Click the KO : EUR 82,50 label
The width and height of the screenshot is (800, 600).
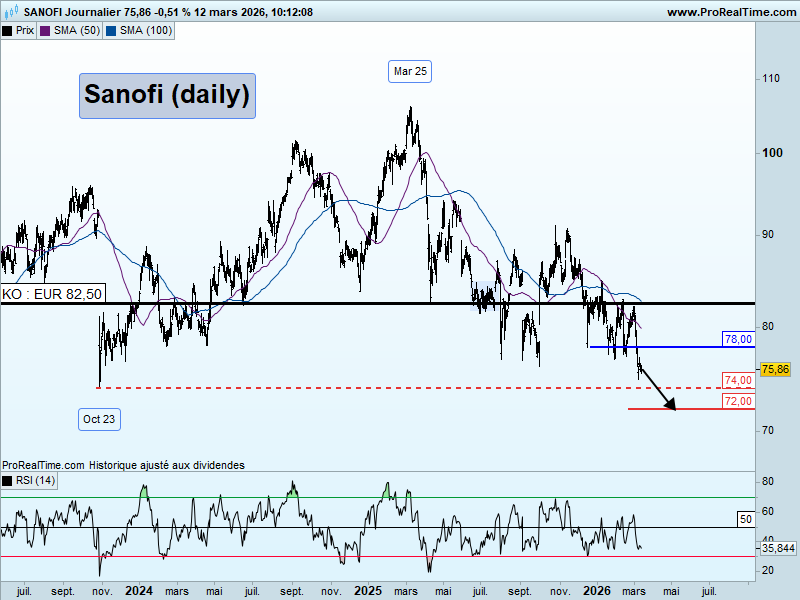pos(53,294)
